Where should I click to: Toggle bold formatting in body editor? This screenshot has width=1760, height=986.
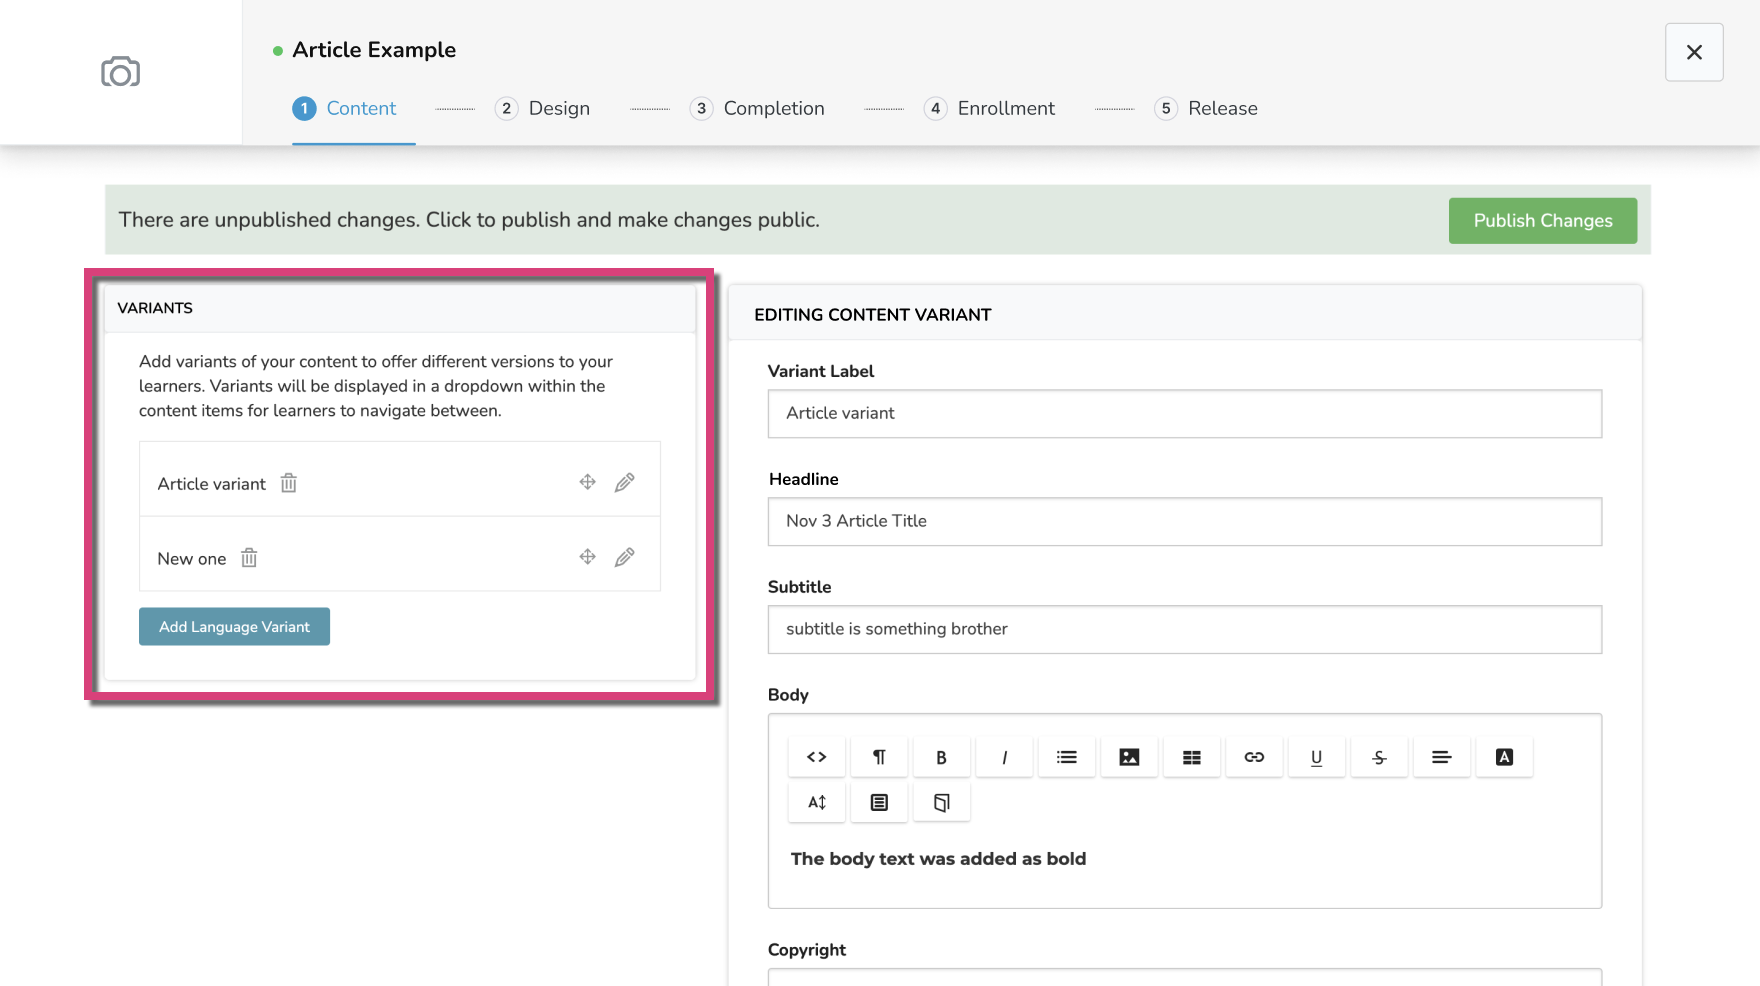[x=941, y=757]
